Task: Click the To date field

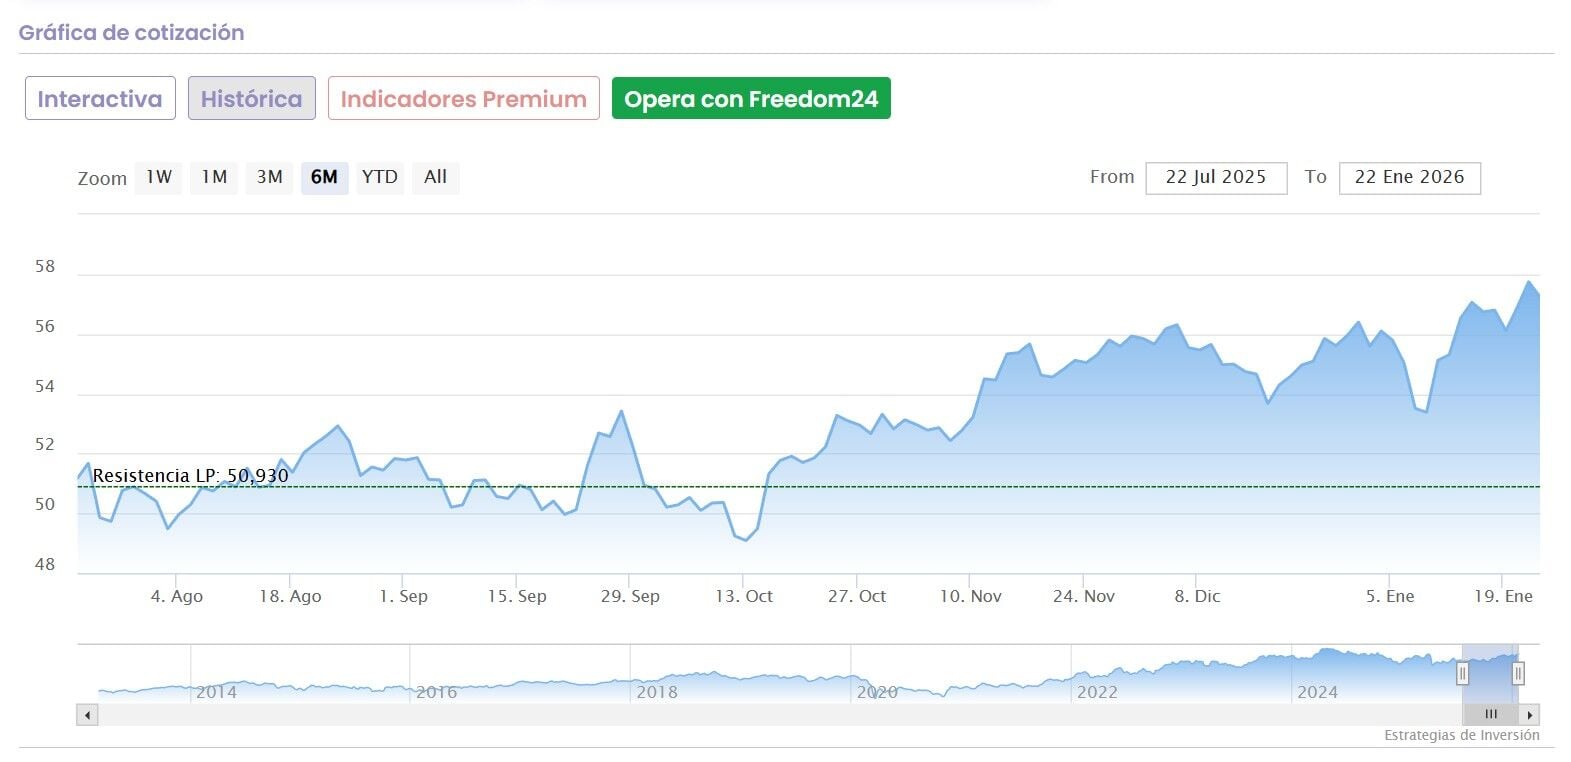Action: point(1409,178)
